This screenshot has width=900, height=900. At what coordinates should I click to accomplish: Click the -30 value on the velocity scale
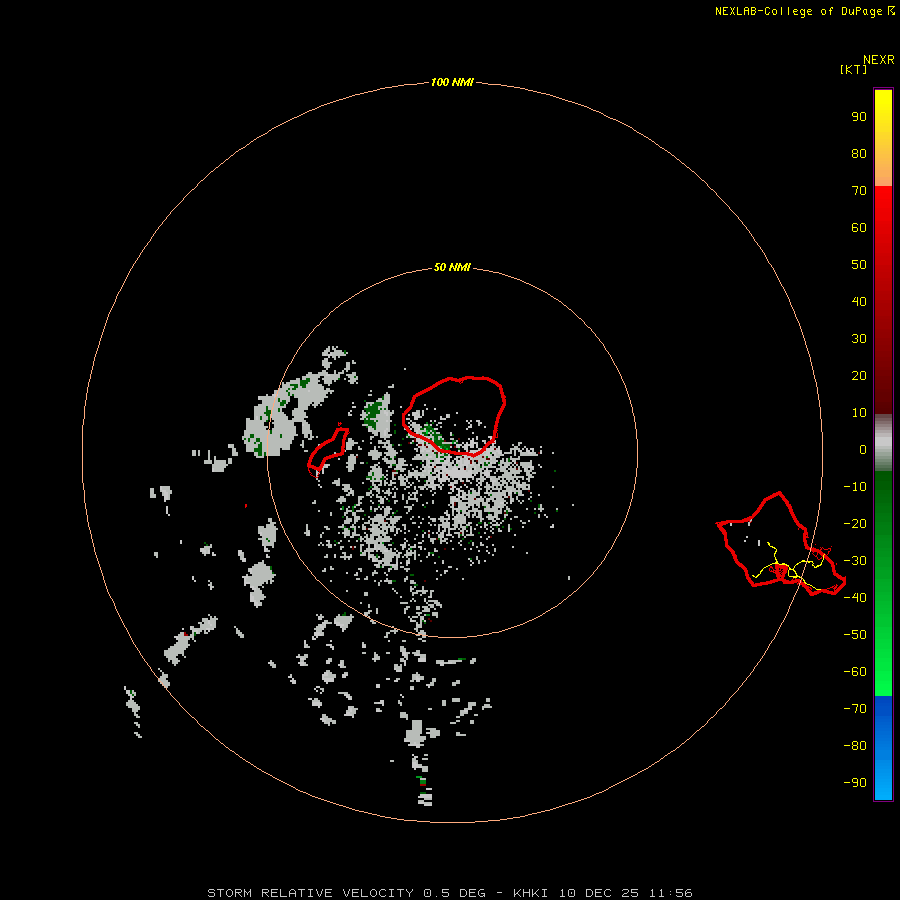[x=855, y=561]
